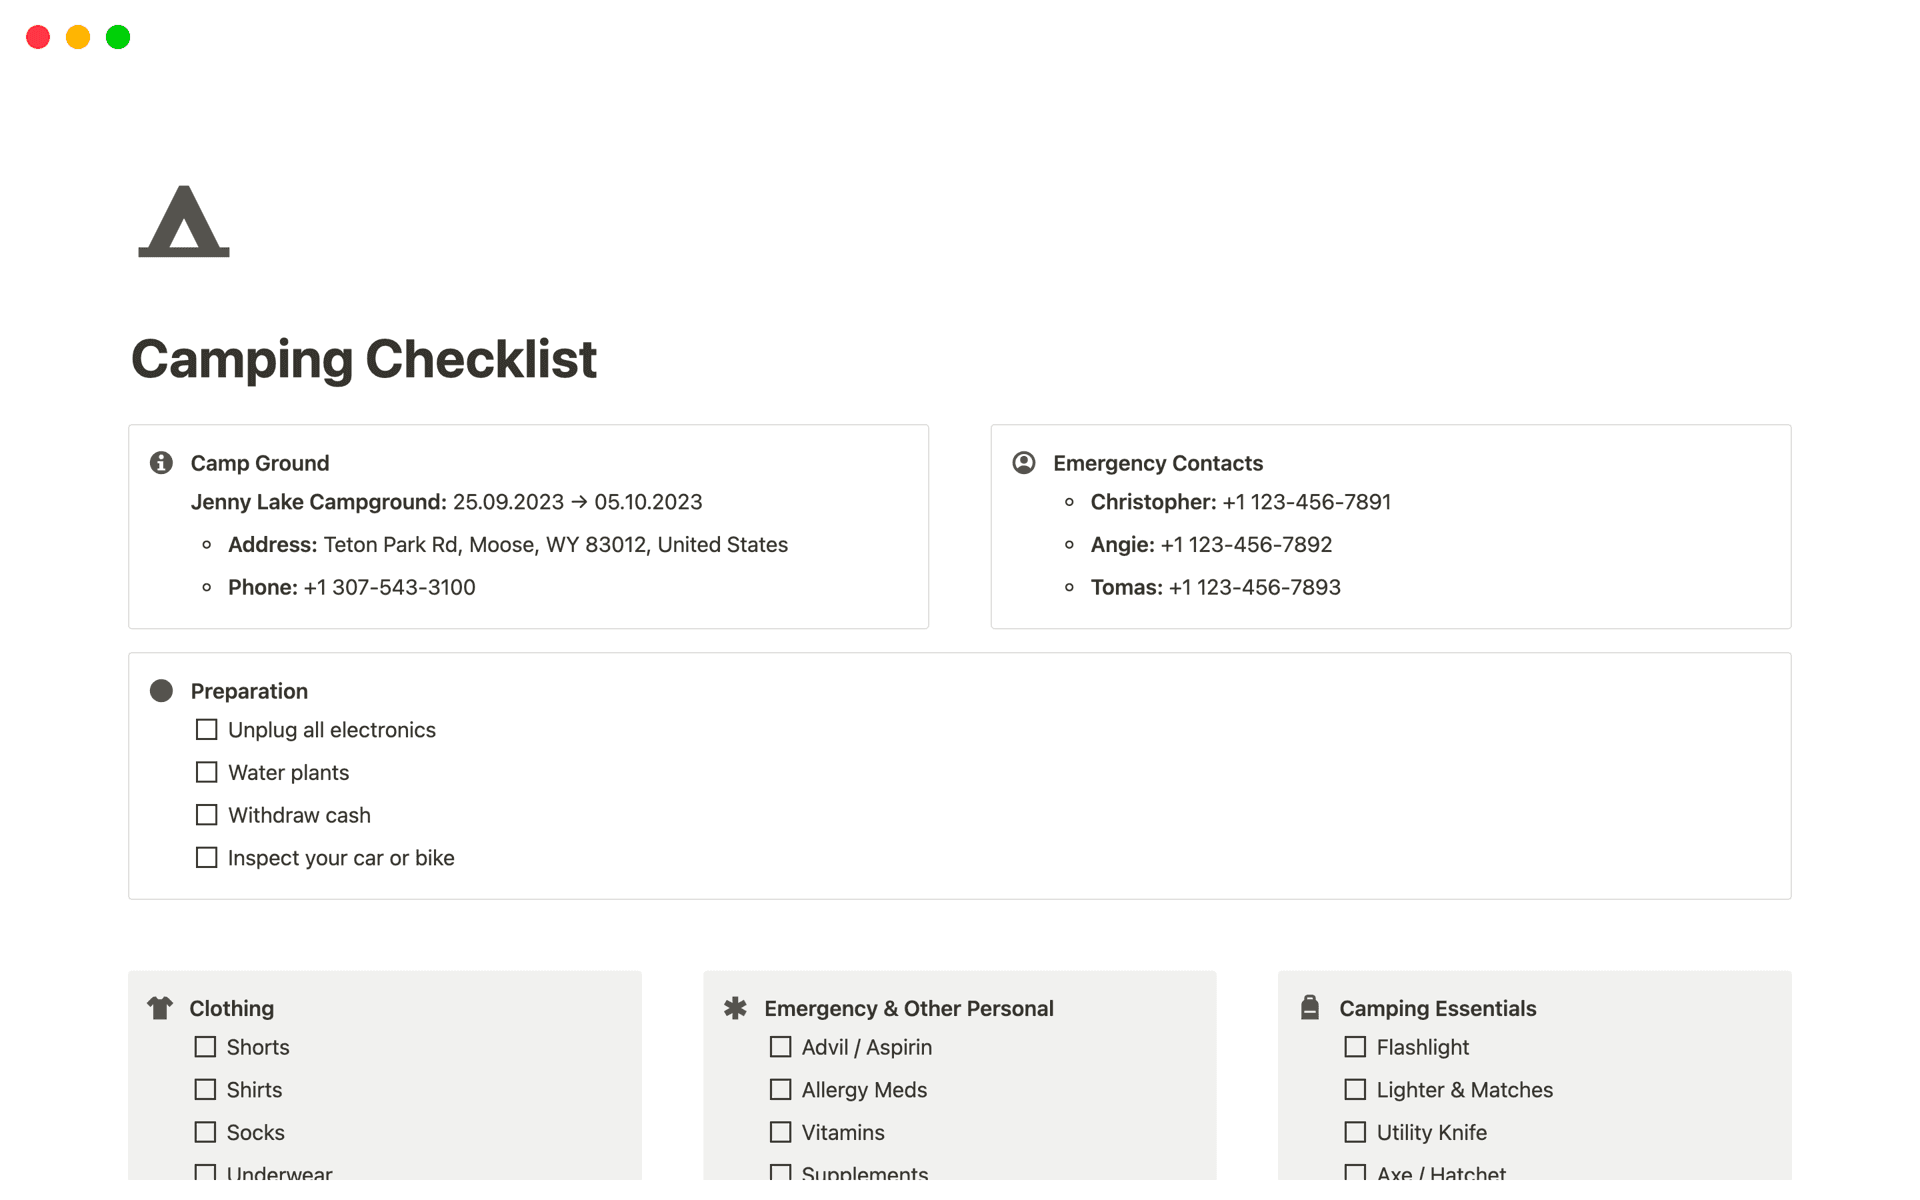Check off Advil / Aspirin

pyautogui.click(x=781, y=1047)
